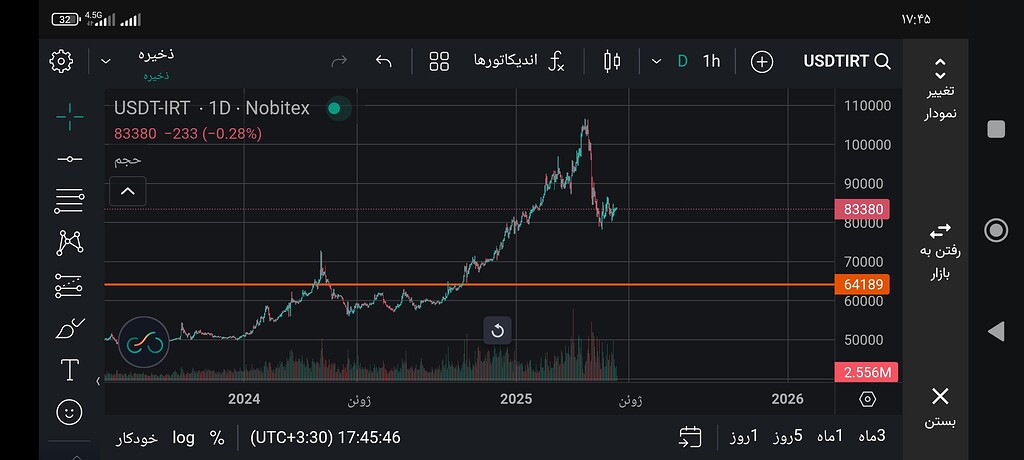The width and height of the screenshot is (1024, 460).
Task: Search the USDTIRT symbol
Action: coord(847,61)
